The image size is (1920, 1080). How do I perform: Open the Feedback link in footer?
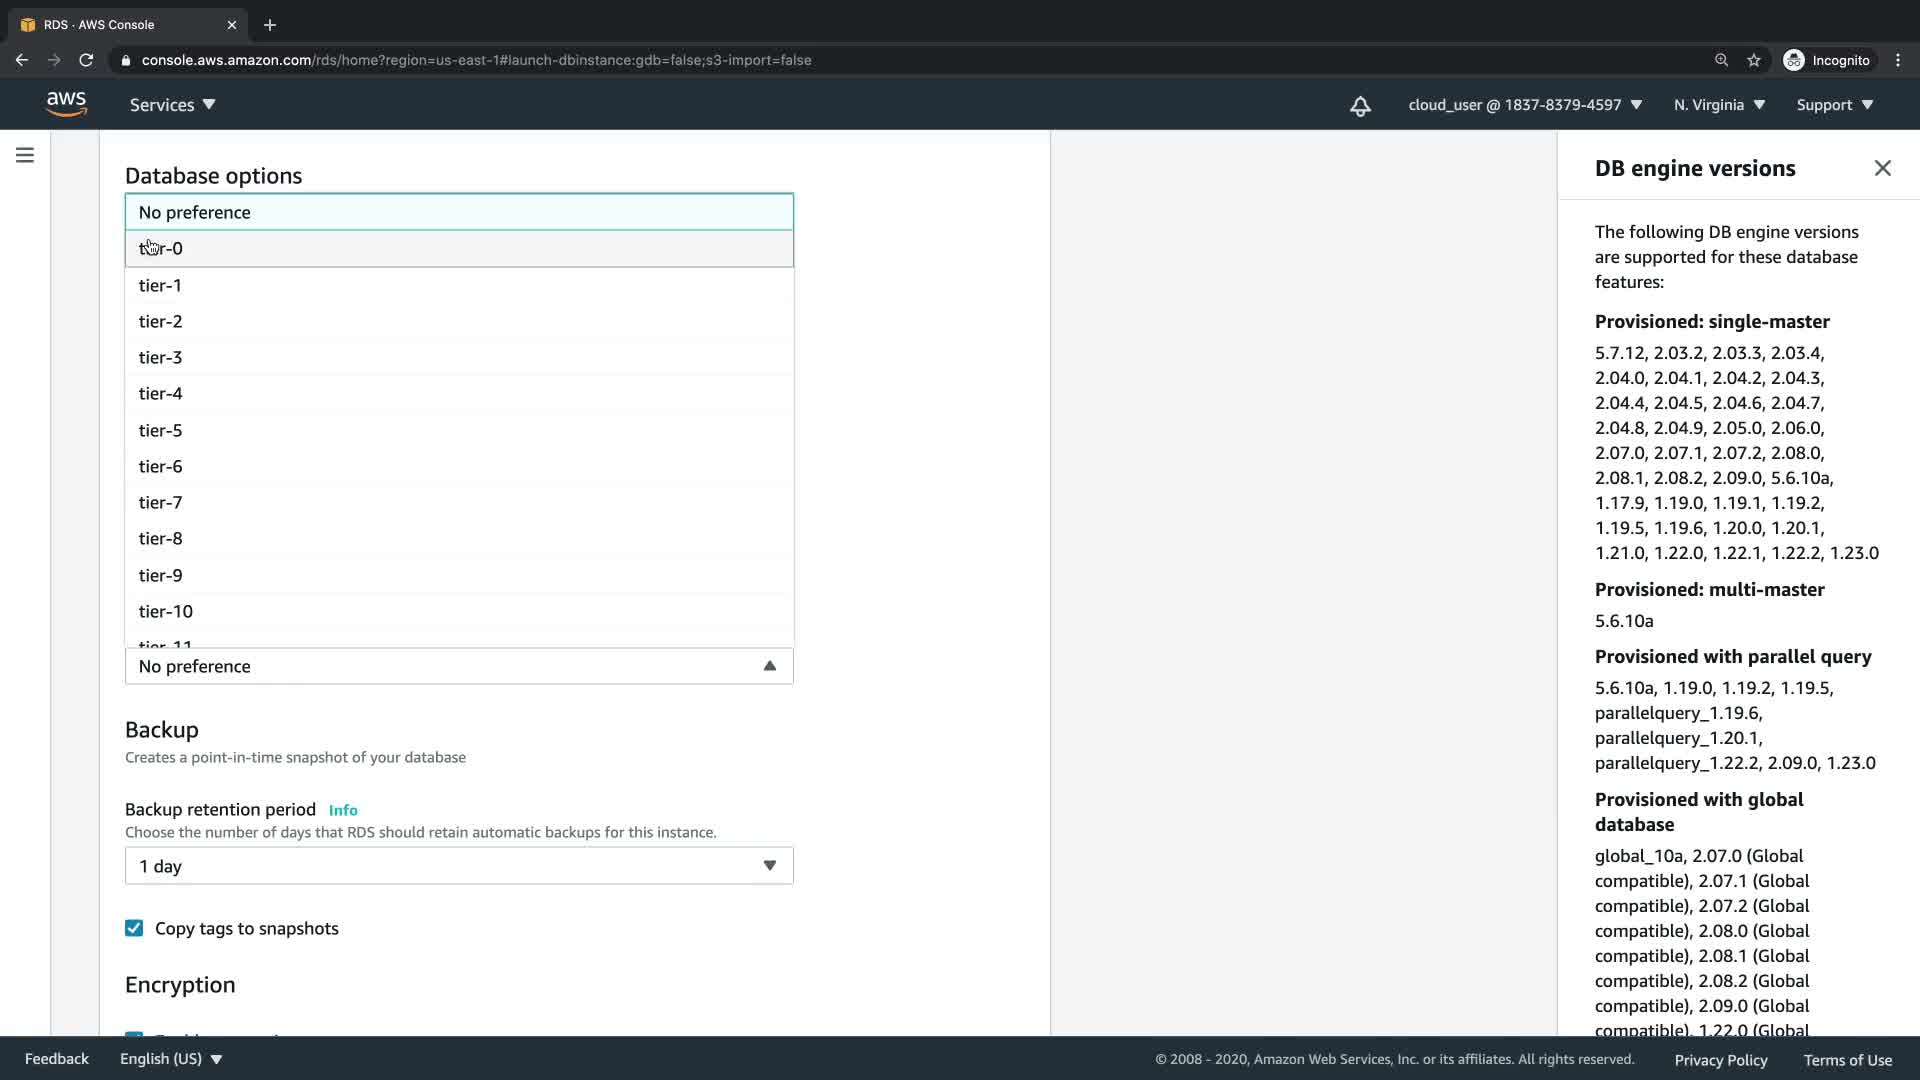tap(57, 1059)
